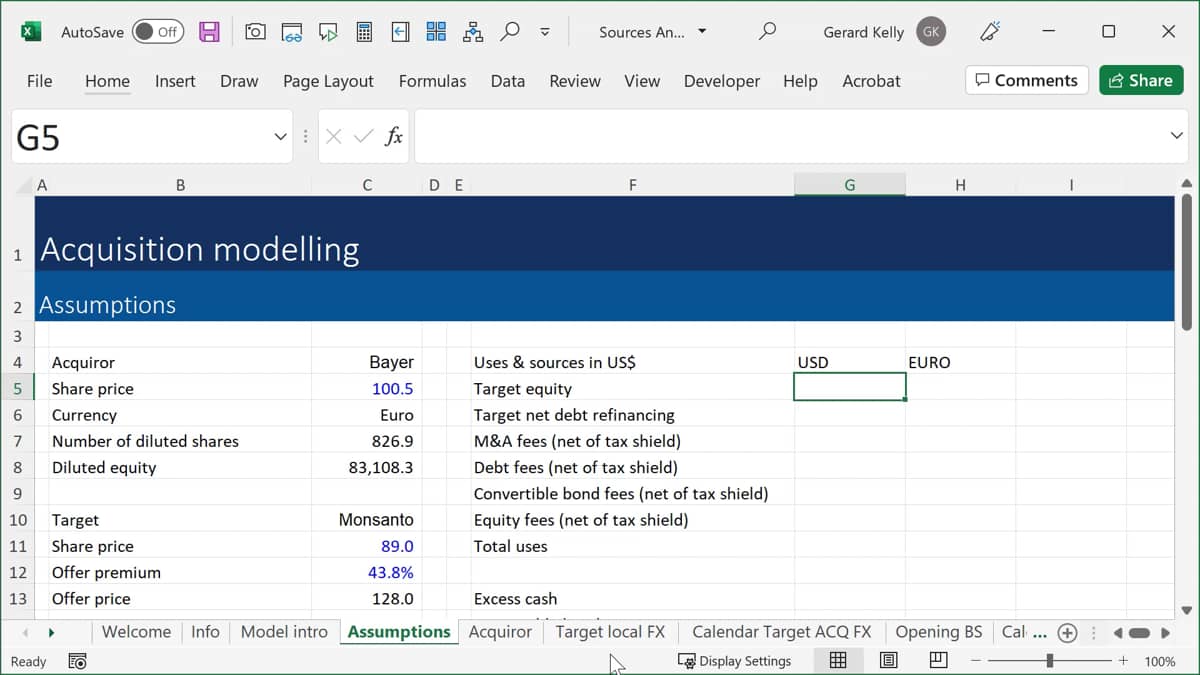1200x675 pixels.
Task: Open the Target local FX sheet tab
Action: pyautogui.click(x=610, y=632)
